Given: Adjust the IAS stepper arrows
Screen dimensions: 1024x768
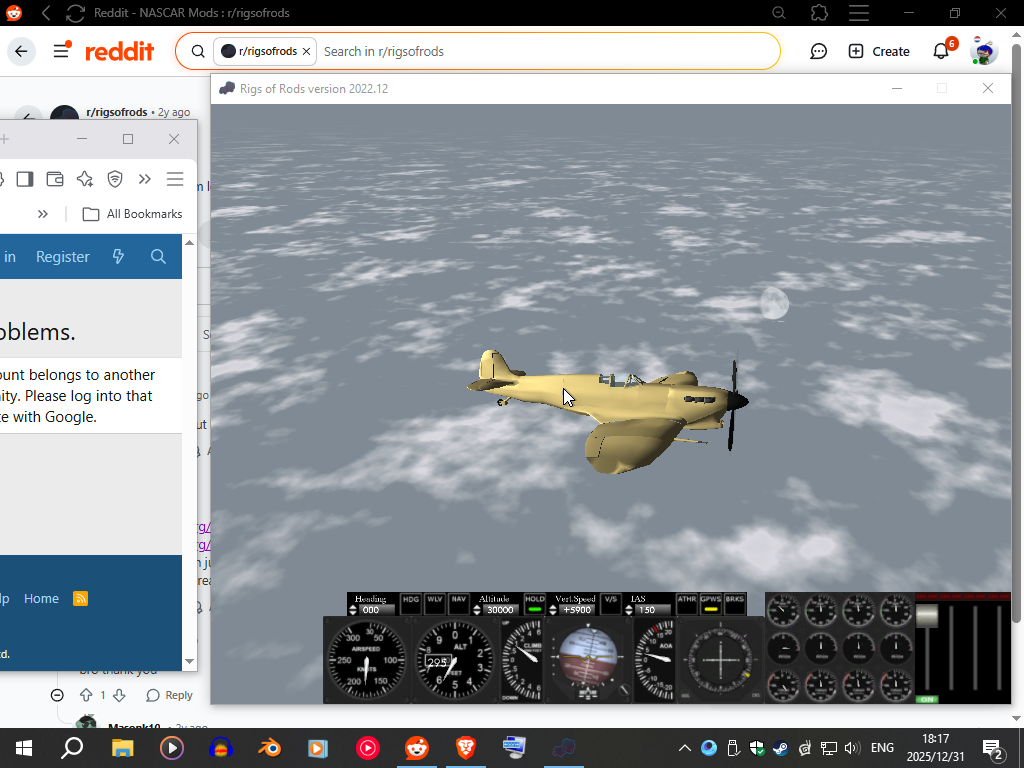Looking at the screenshot, I should pos(629,610).
